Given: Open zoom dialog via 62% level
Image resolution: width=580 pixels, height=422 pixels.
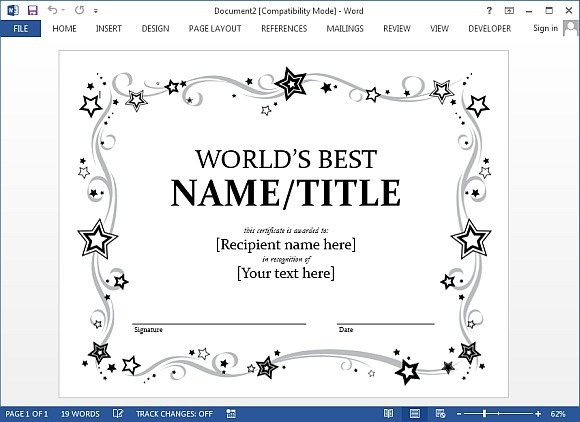Looking at the screenshot, I should click(x=558, y=414).
